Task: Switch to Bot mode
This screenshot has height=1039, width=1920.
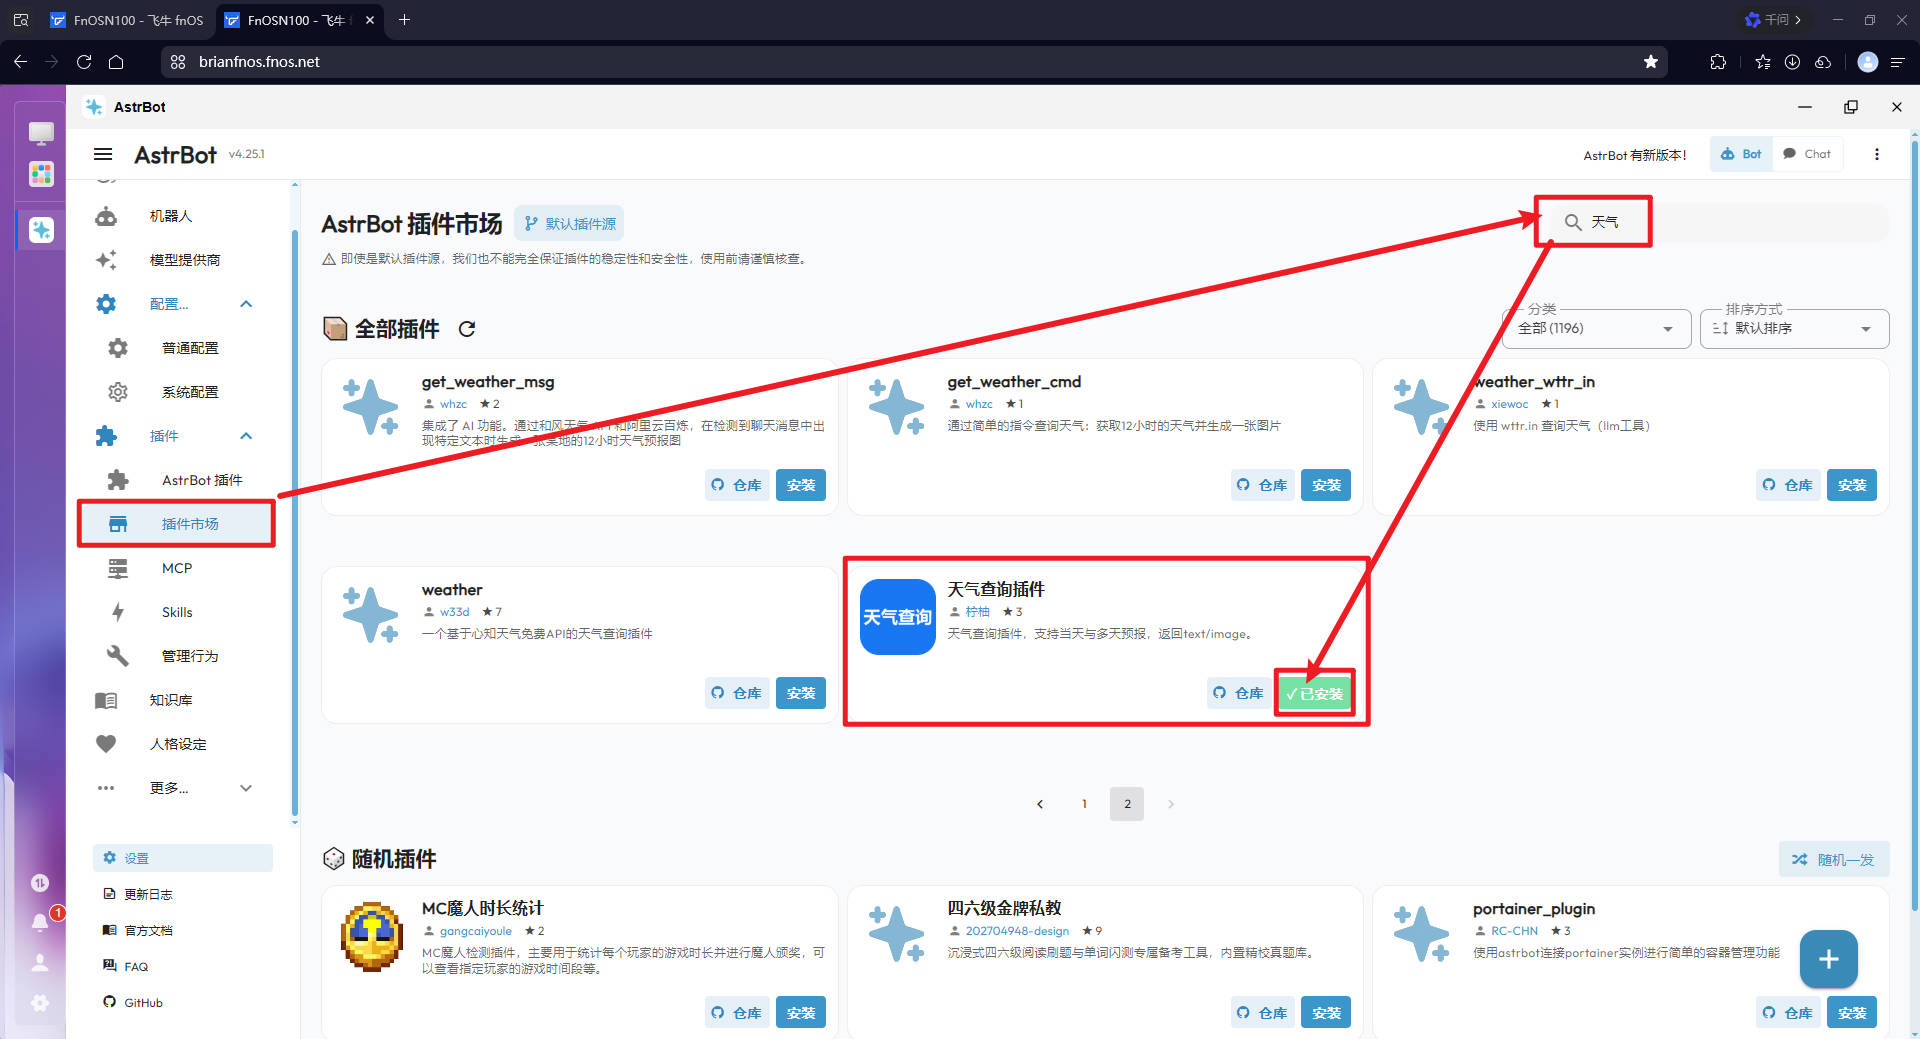Action: pos(1741,154)
